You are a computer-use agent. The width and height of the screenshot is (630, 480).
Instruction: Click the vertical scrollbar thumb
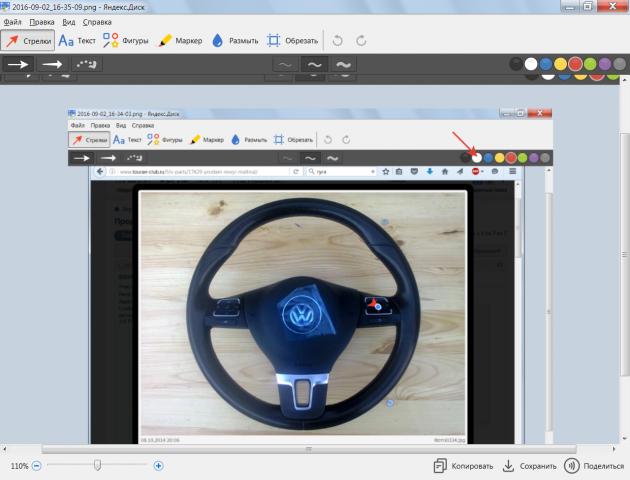625,254
